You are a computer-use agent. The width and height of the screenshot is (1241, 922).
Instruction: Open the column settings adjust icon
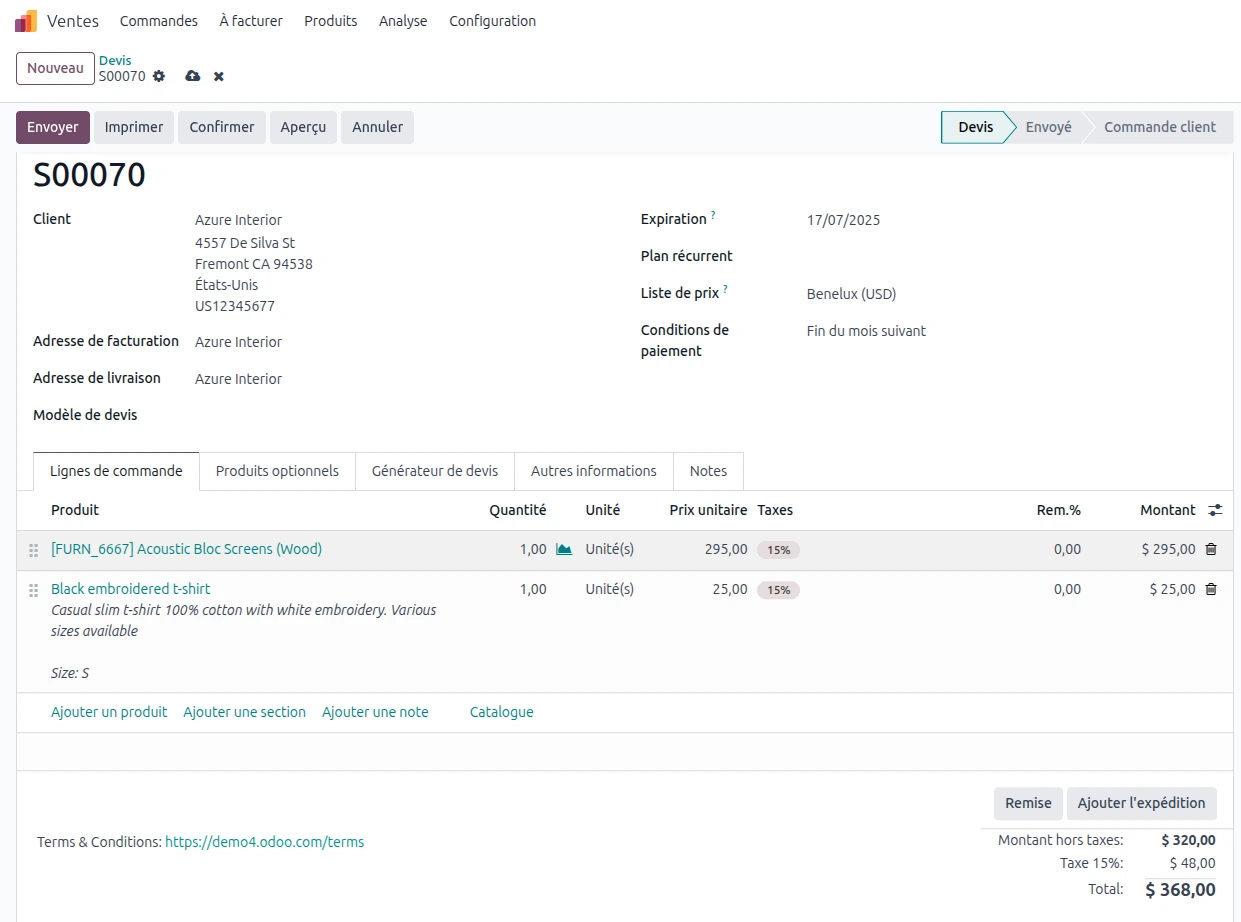[x=1215, y=510]
